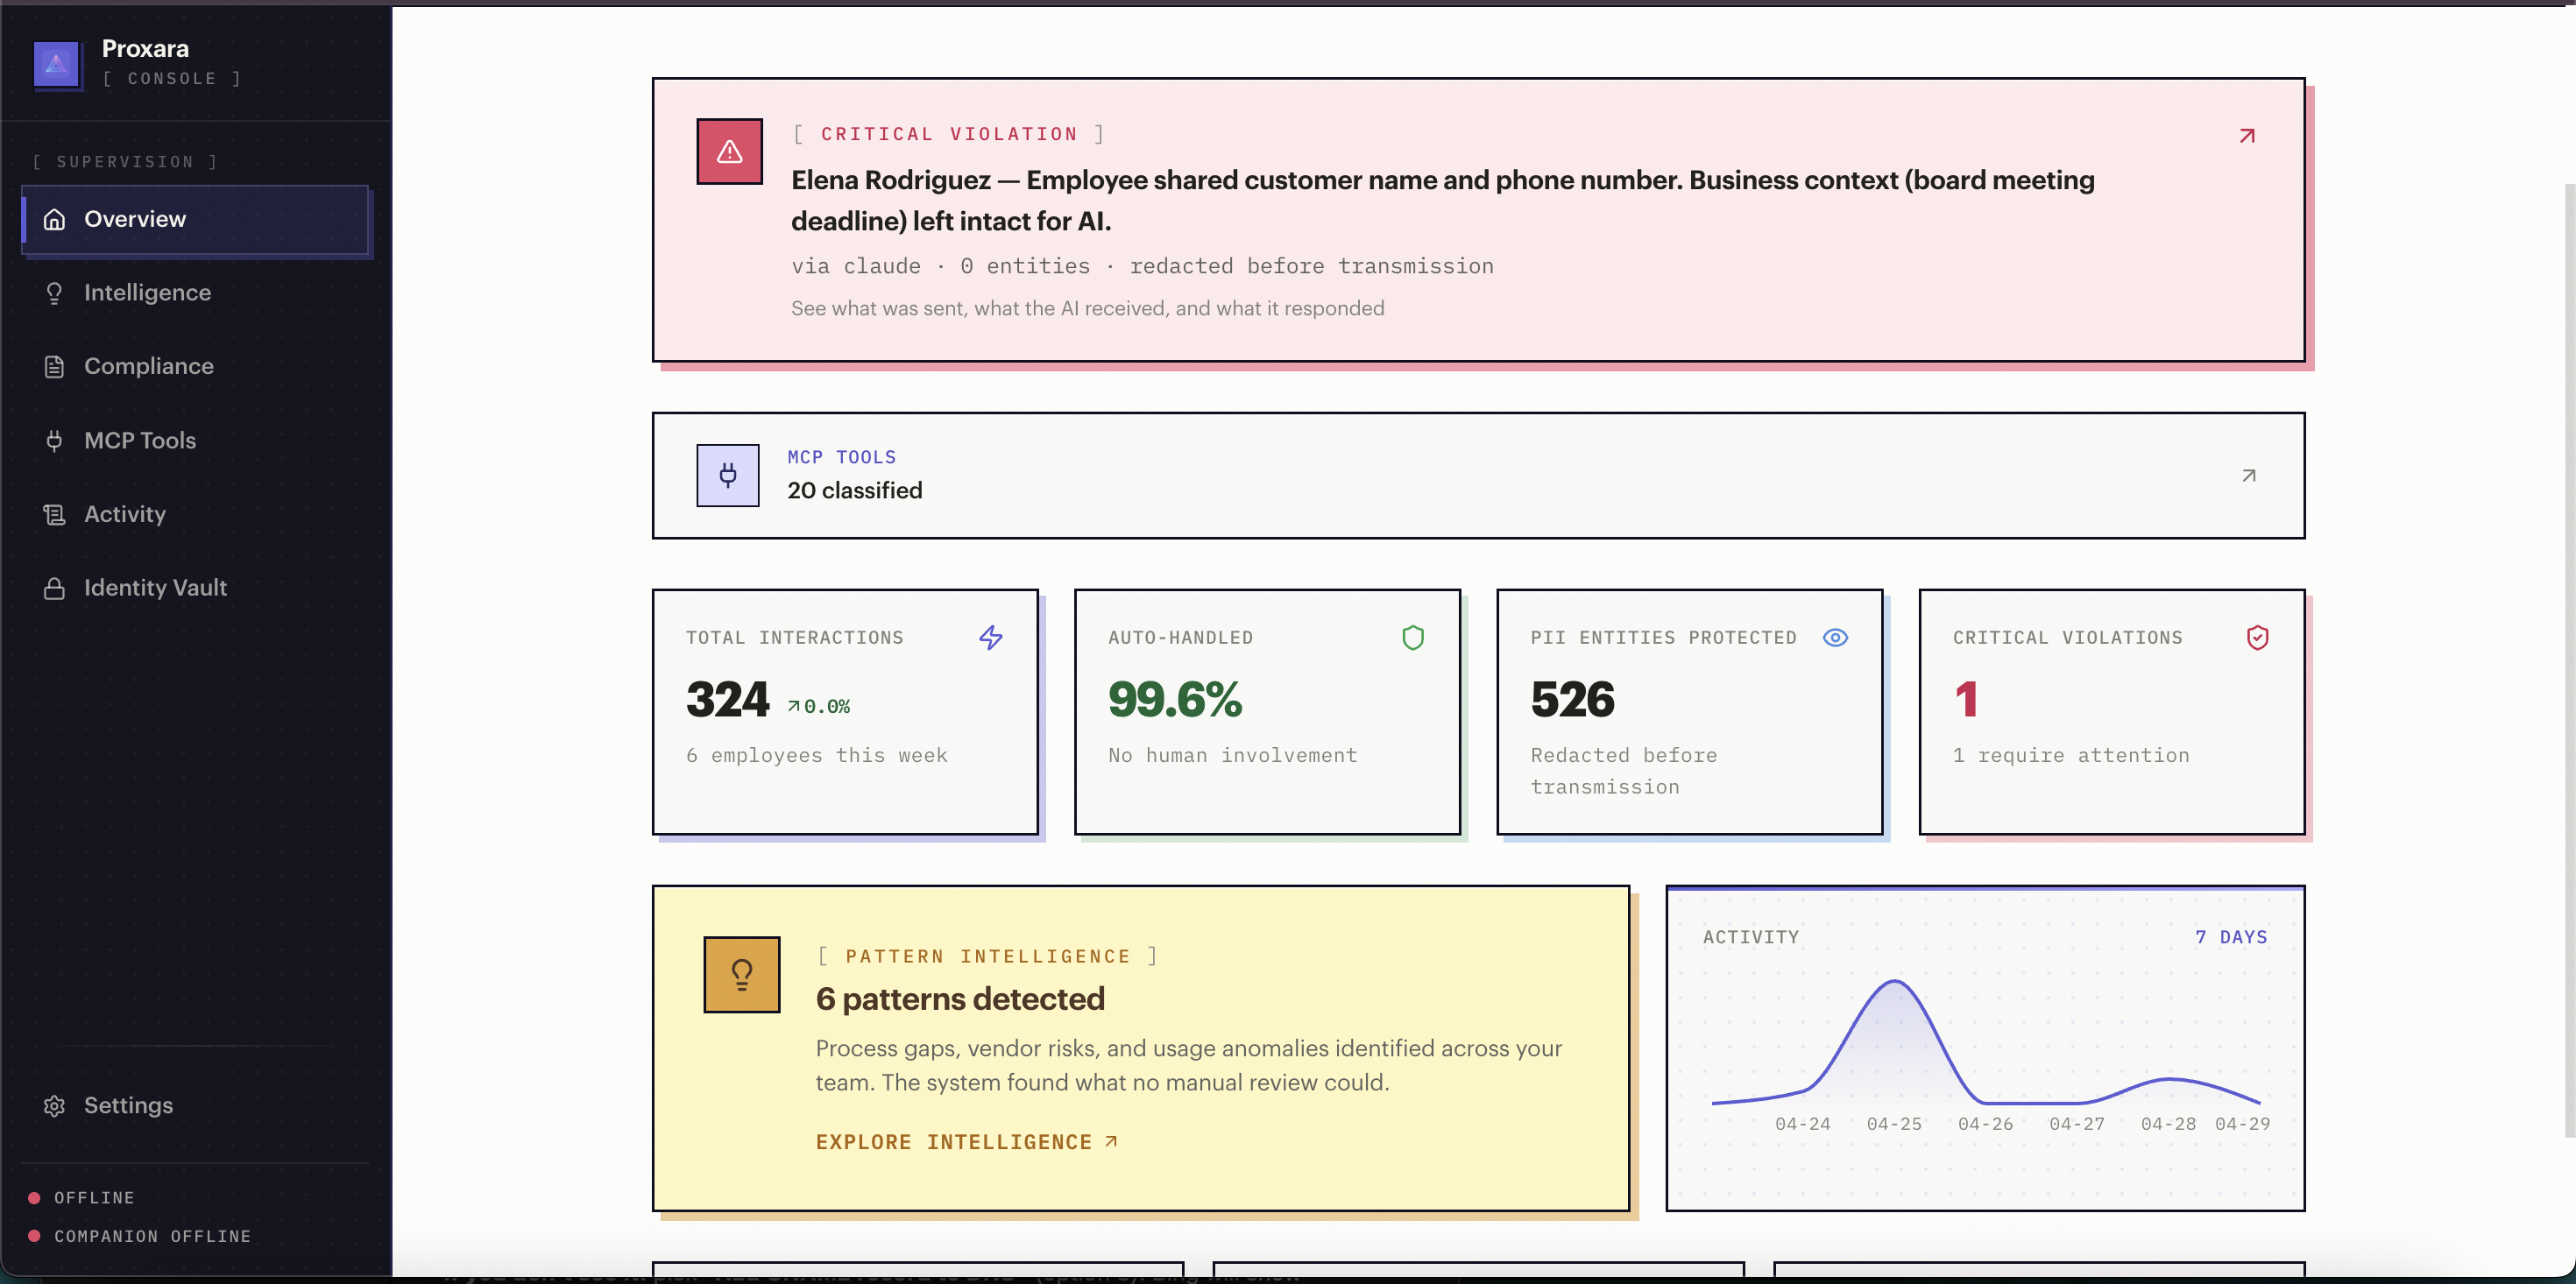Click the '[ CRITICAL VIOLATION ]' label
Image resolution: width=2576 pixels, height=1284 pixels.
948,134
